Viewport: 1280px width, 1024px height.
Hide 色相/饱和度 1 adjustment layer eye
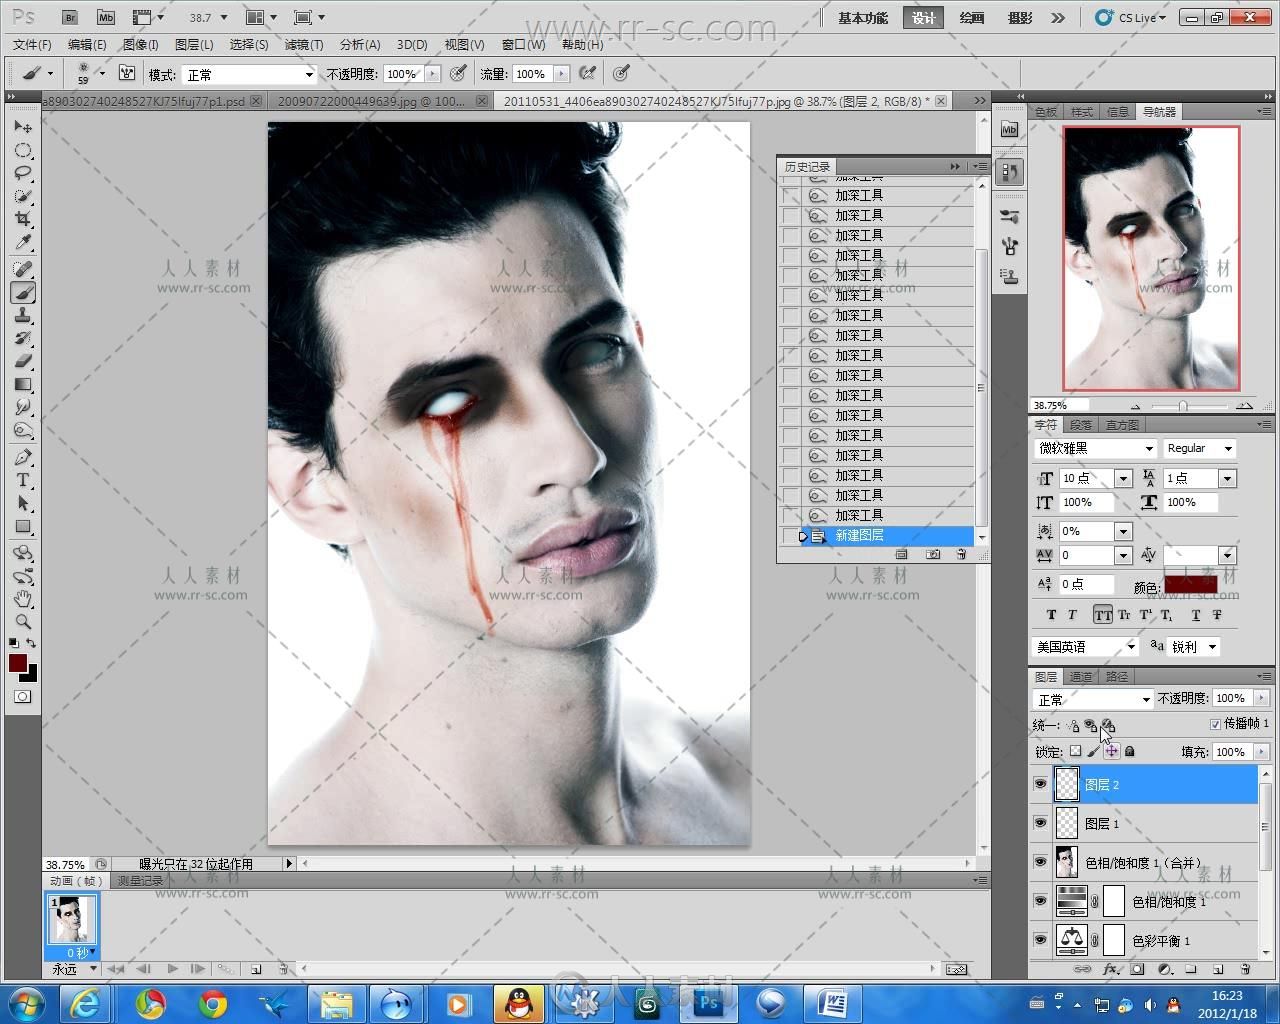[x=1040, y=901]
